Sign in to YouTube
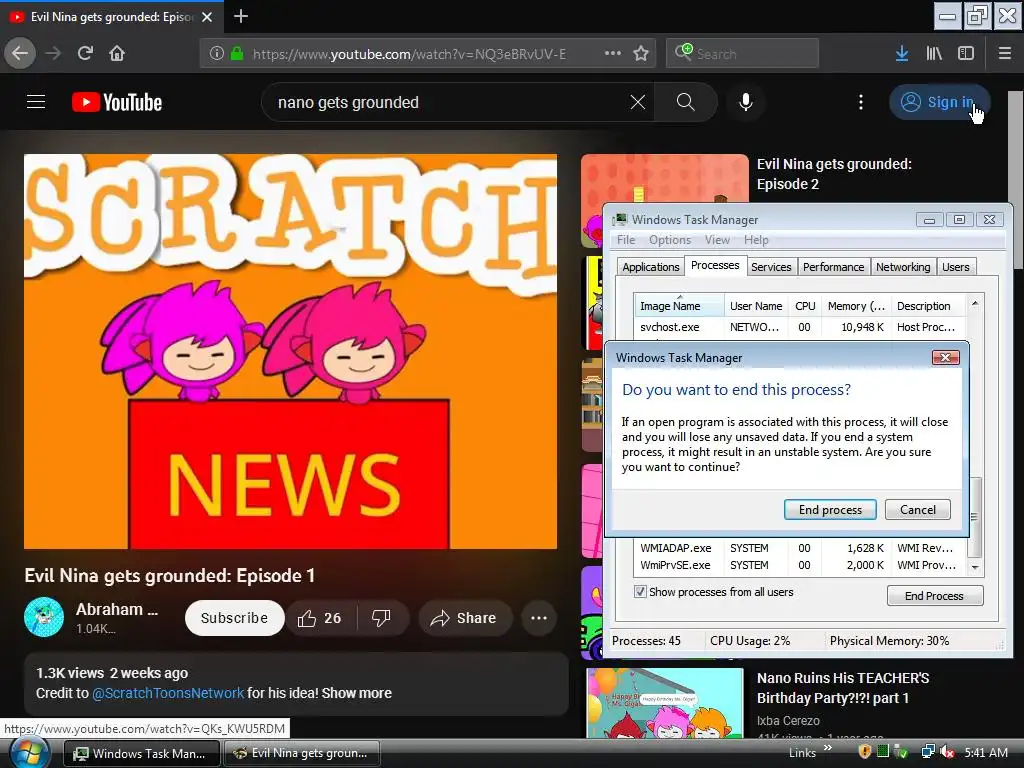The image size is (1024, 768). click(x=940, y=102)
